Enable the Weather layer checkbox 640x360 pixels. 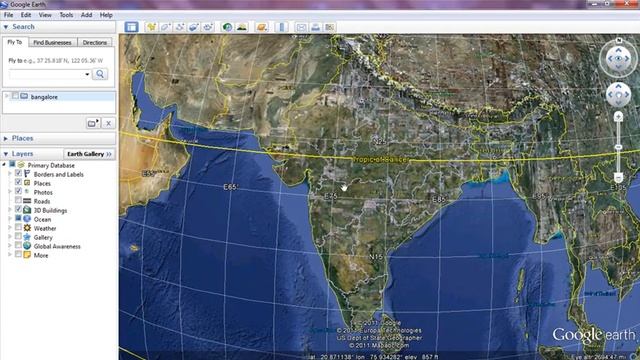pyautogui.click(x=18, y=227)
